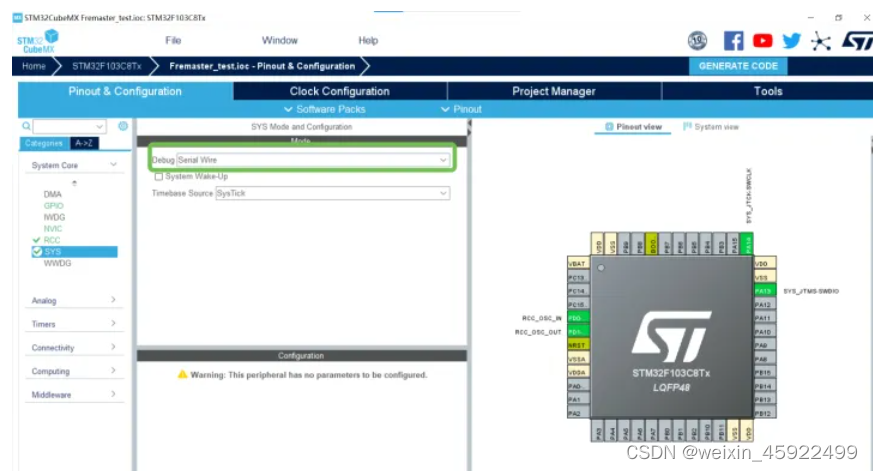The image size is (873, 471).
Task: Select SYS in System Core list
Action: point(75,252)
